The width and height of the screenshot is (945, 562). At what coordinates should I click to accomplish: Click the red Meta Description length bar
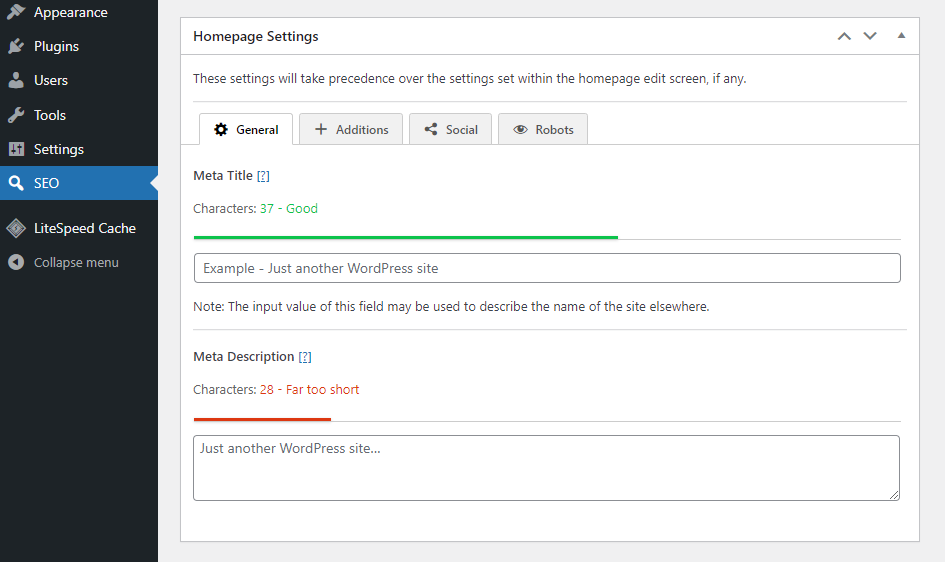coord(262,419)
